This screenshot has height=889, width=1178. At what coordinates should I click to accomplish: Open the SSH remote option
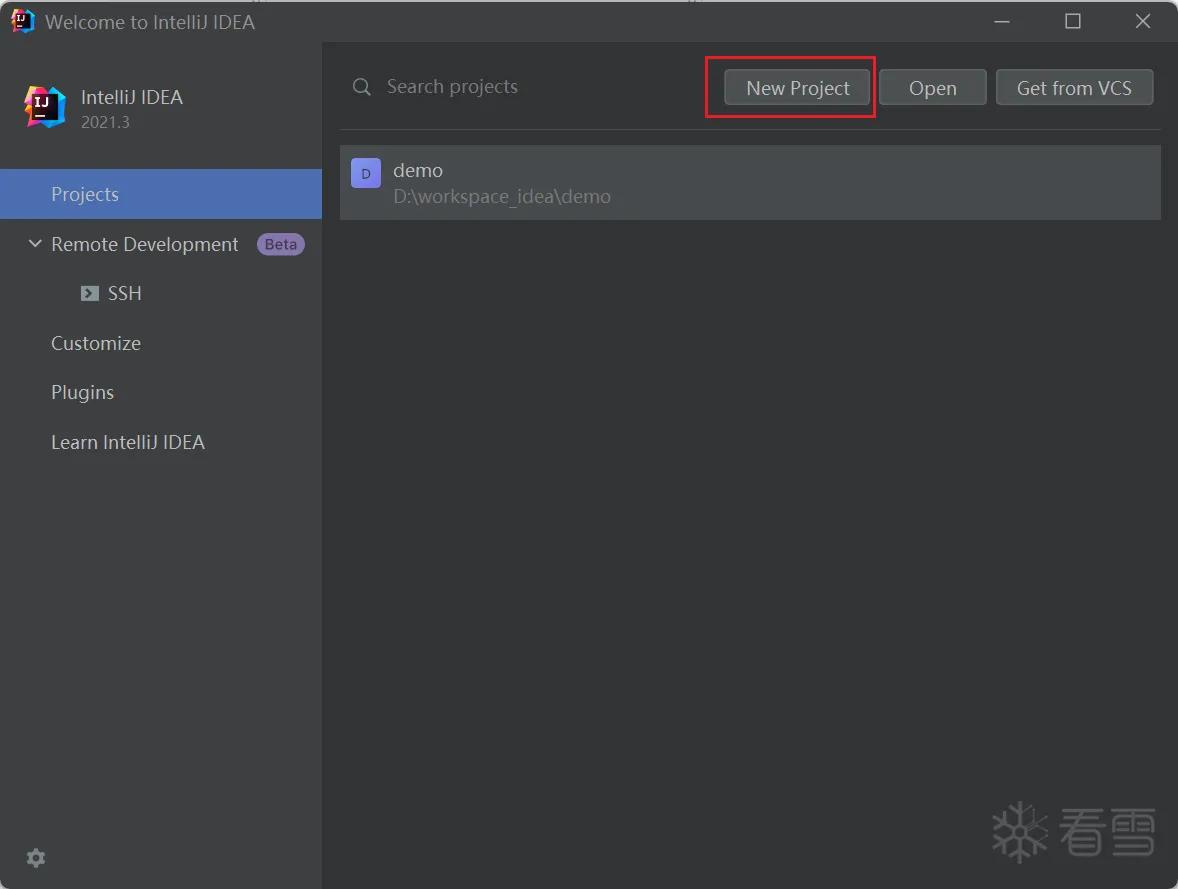tap(125, 293)
